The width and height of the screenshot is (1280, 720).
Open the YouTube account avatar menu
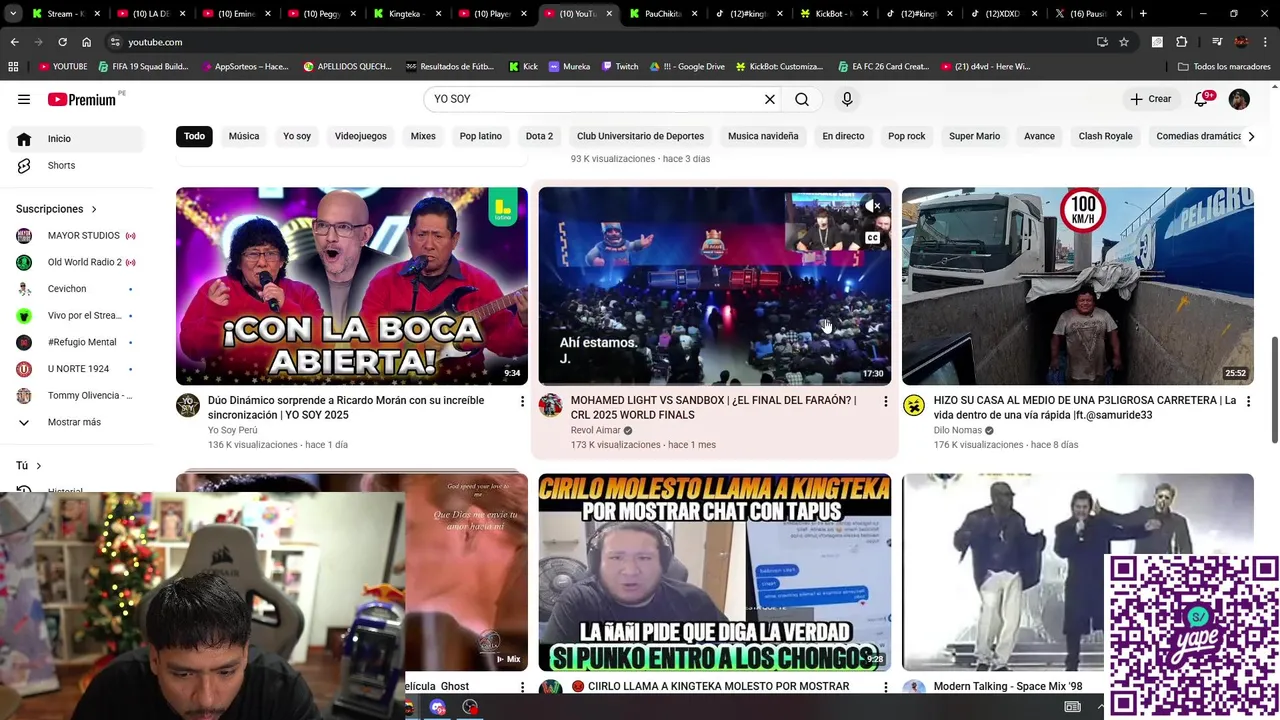(x=1239, y=99)
